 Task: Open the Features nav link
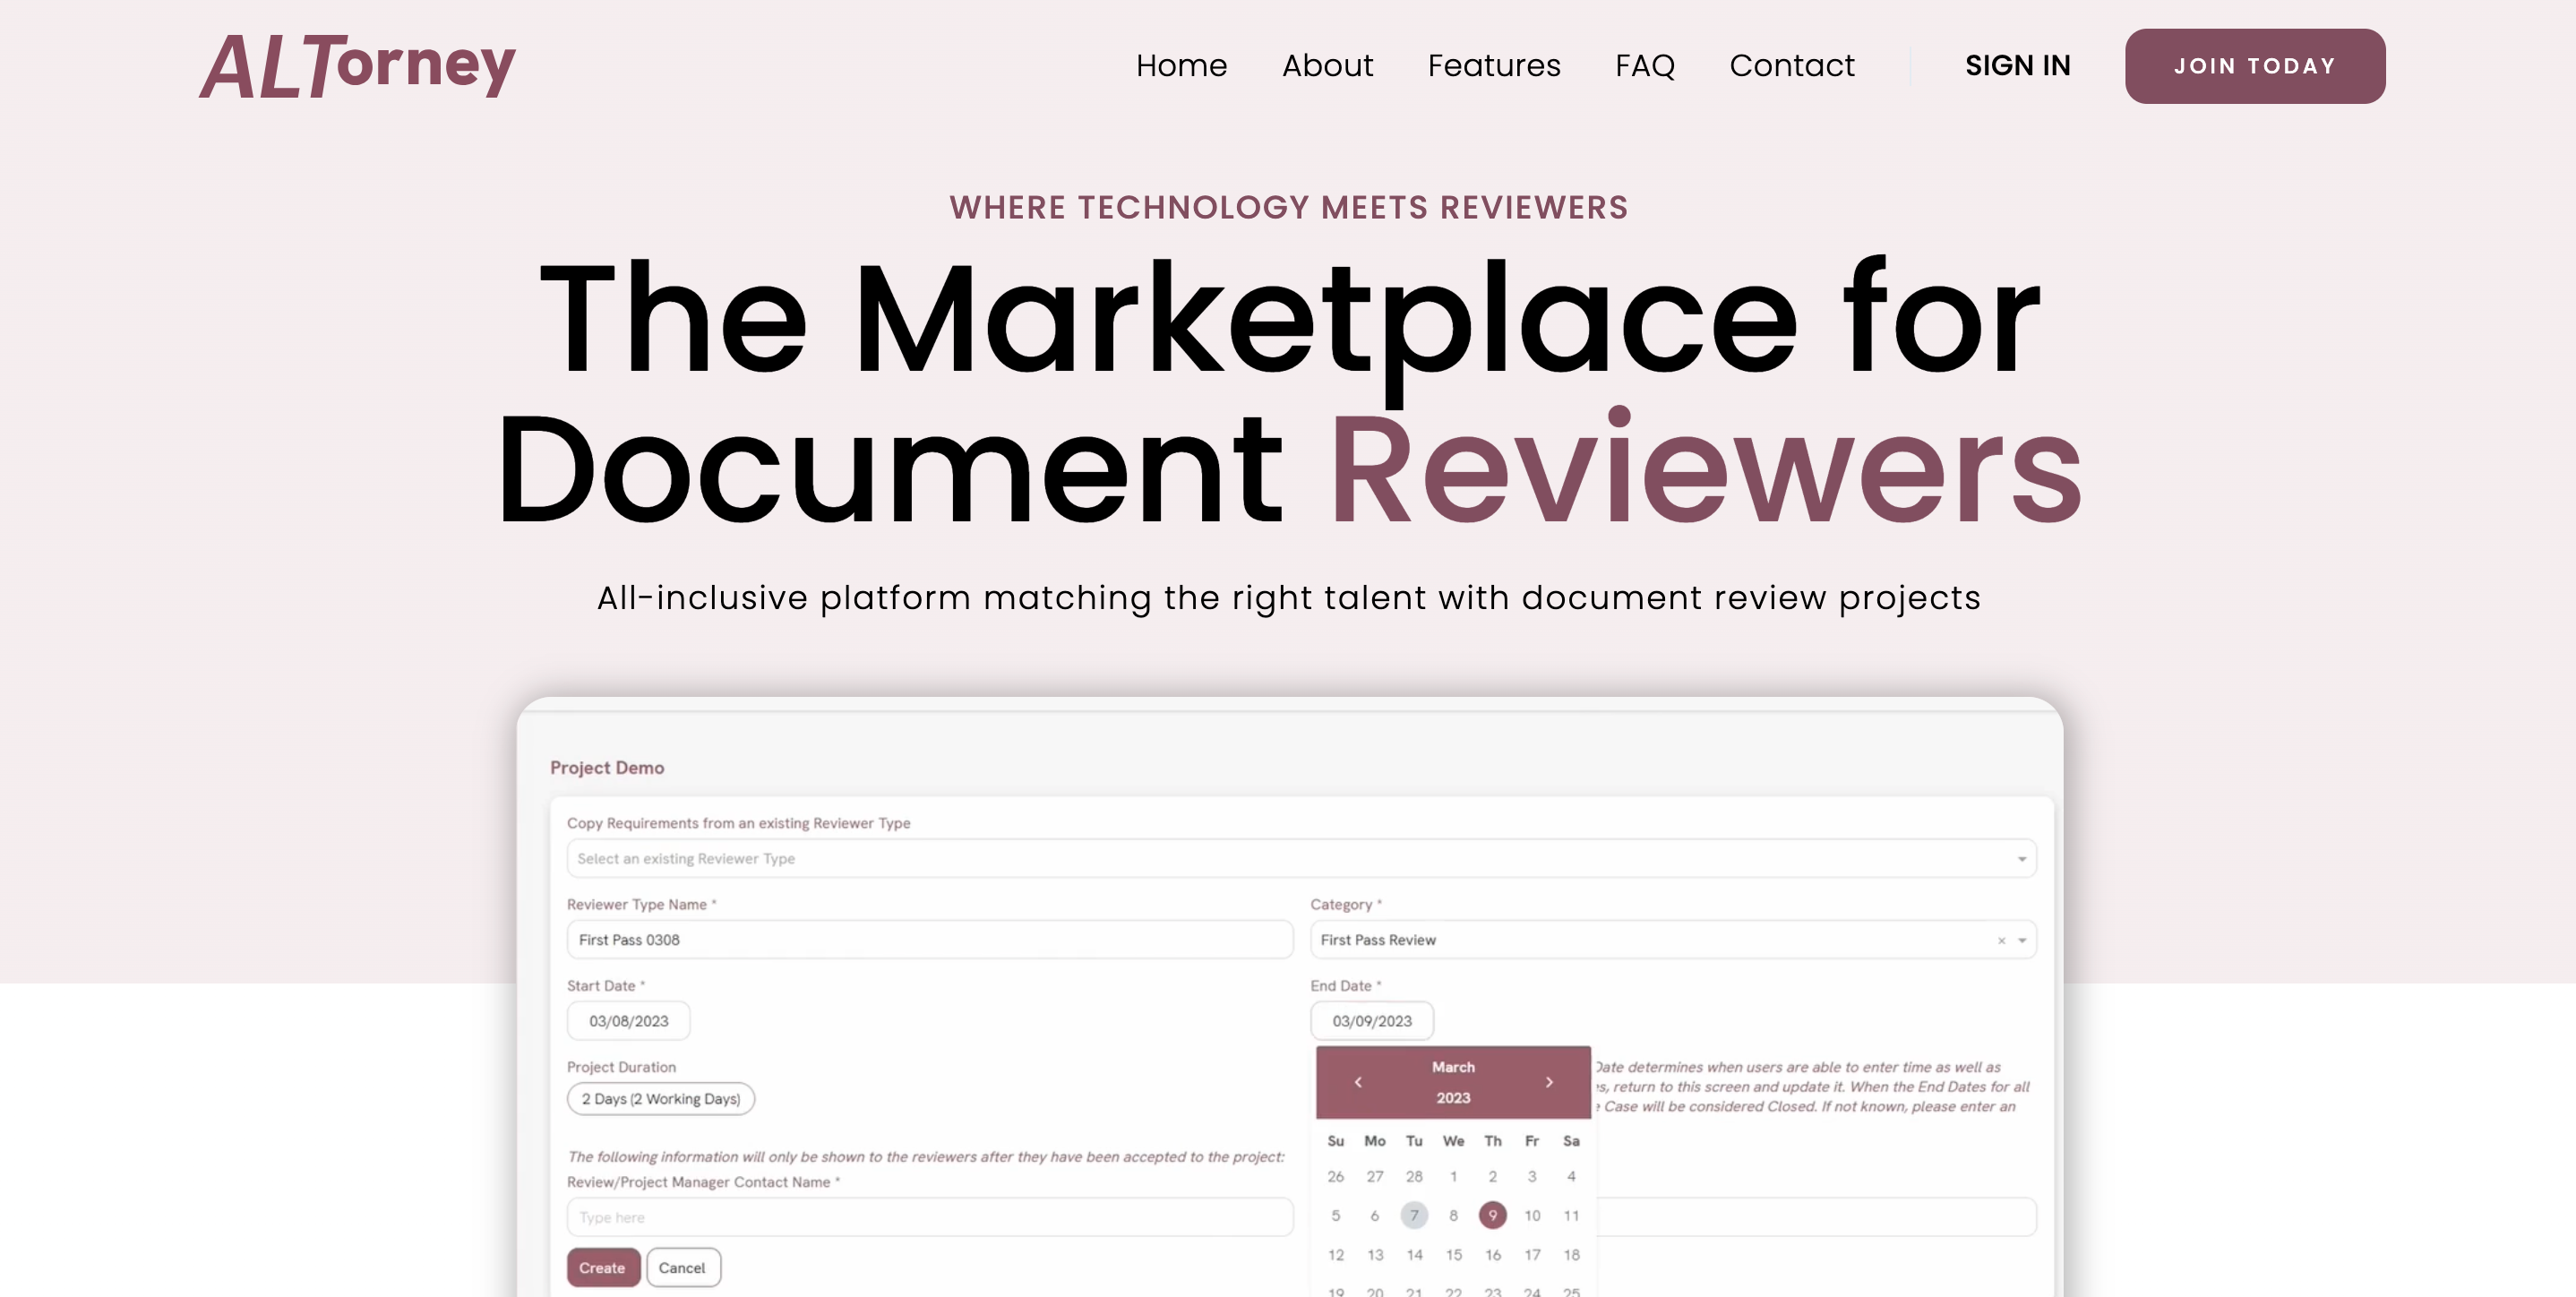point(1493,66)
